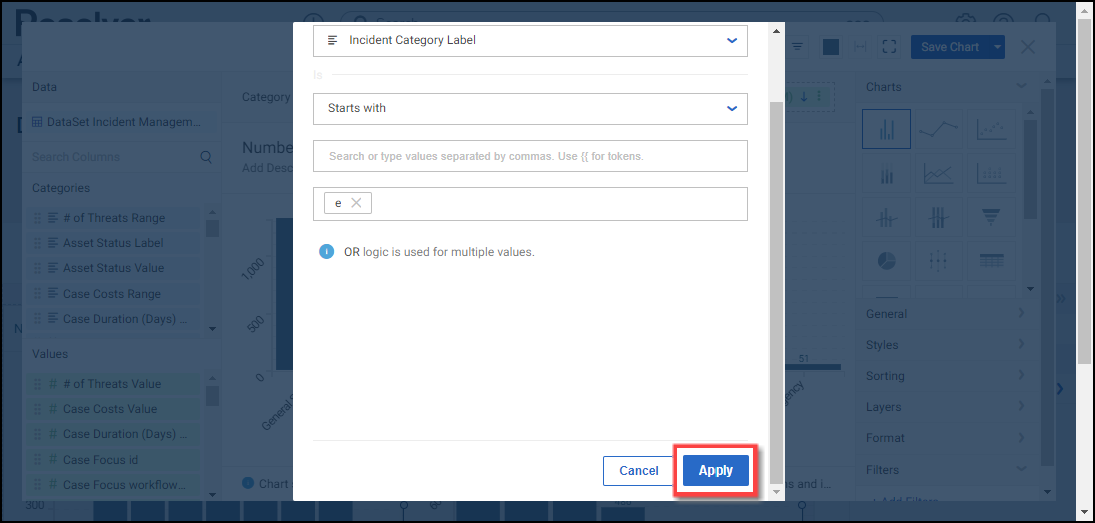Select the line chart type icon
Screen dimensions: 1095x523
pos(938,130)
